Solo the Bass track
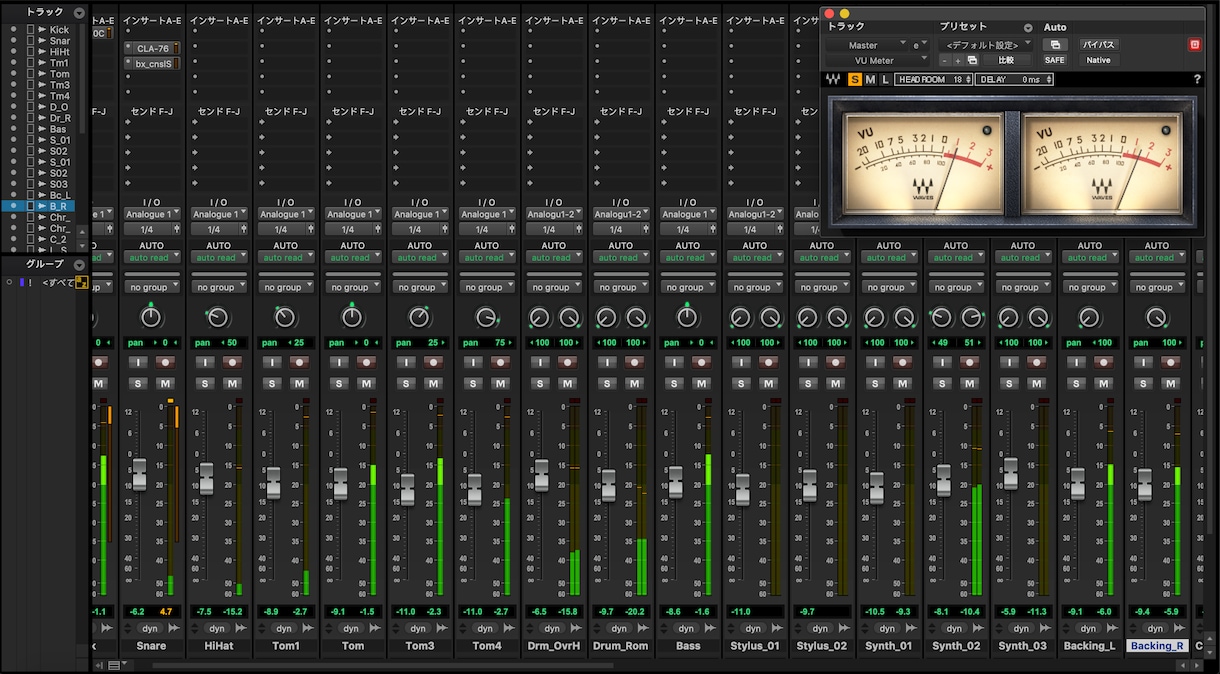The height and width of the screenshot is (674, 1220). pos(674,384)
